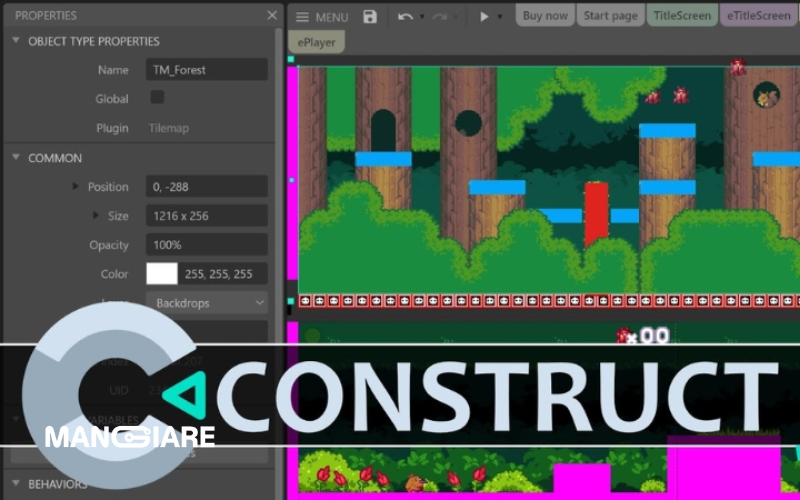Open the preview options dropdown arrow

tap(500, 17)
